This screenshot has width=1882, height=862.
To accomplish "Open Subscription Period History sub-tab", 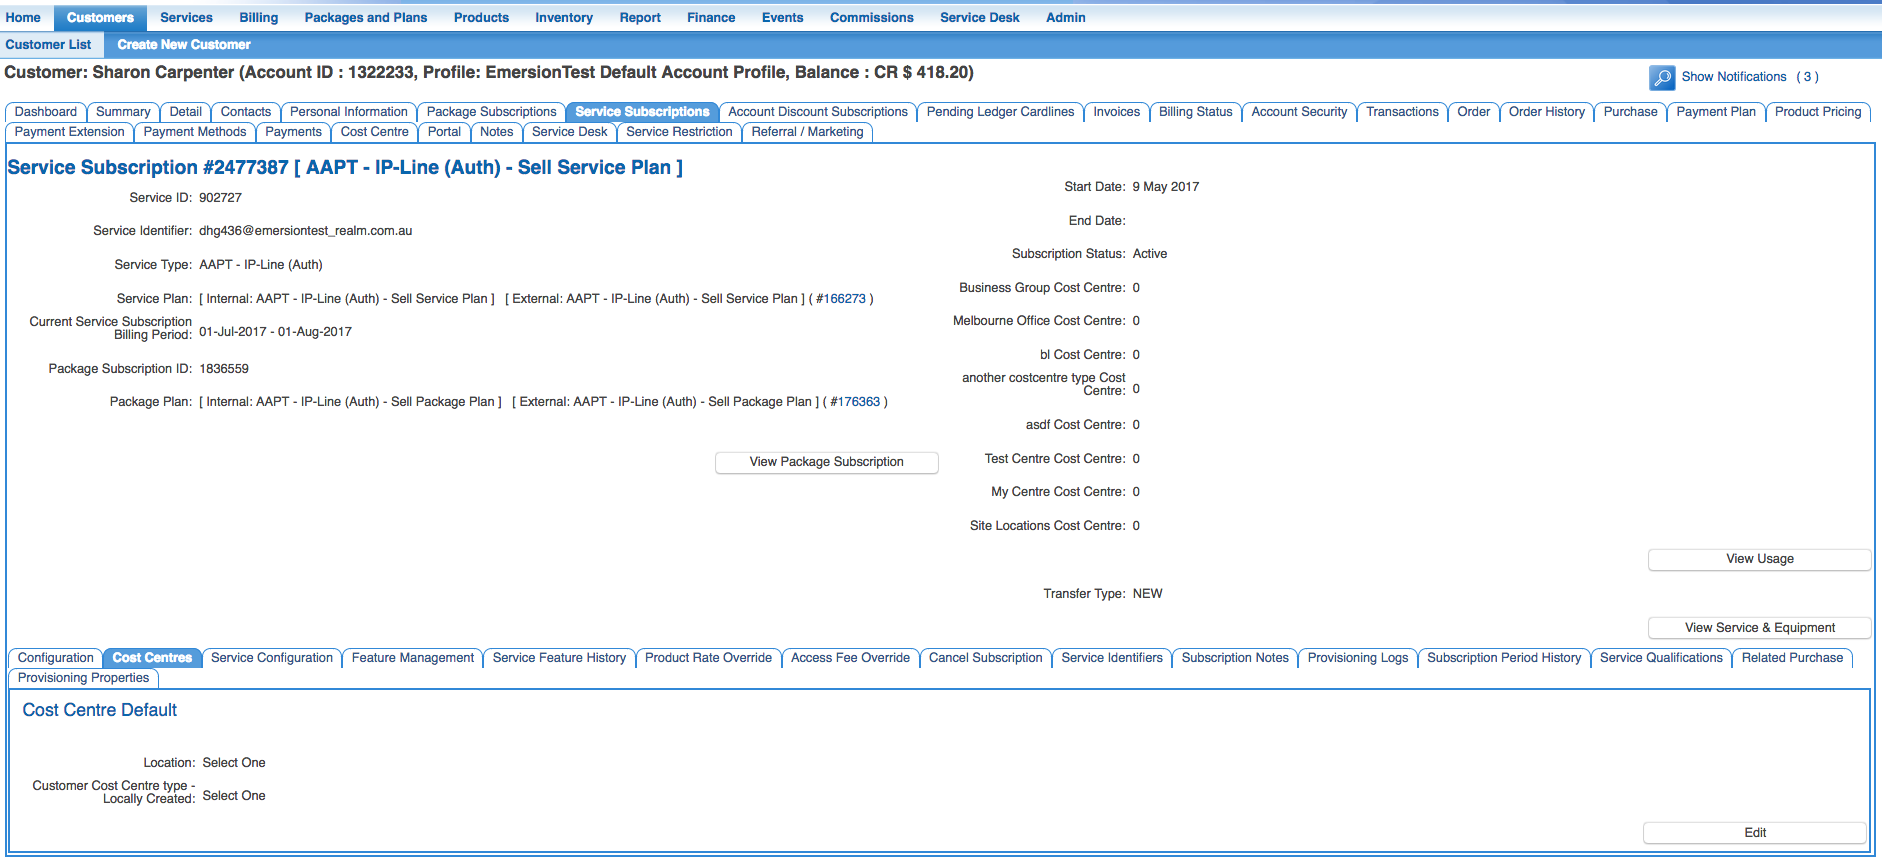I will tap(1504, 658).
